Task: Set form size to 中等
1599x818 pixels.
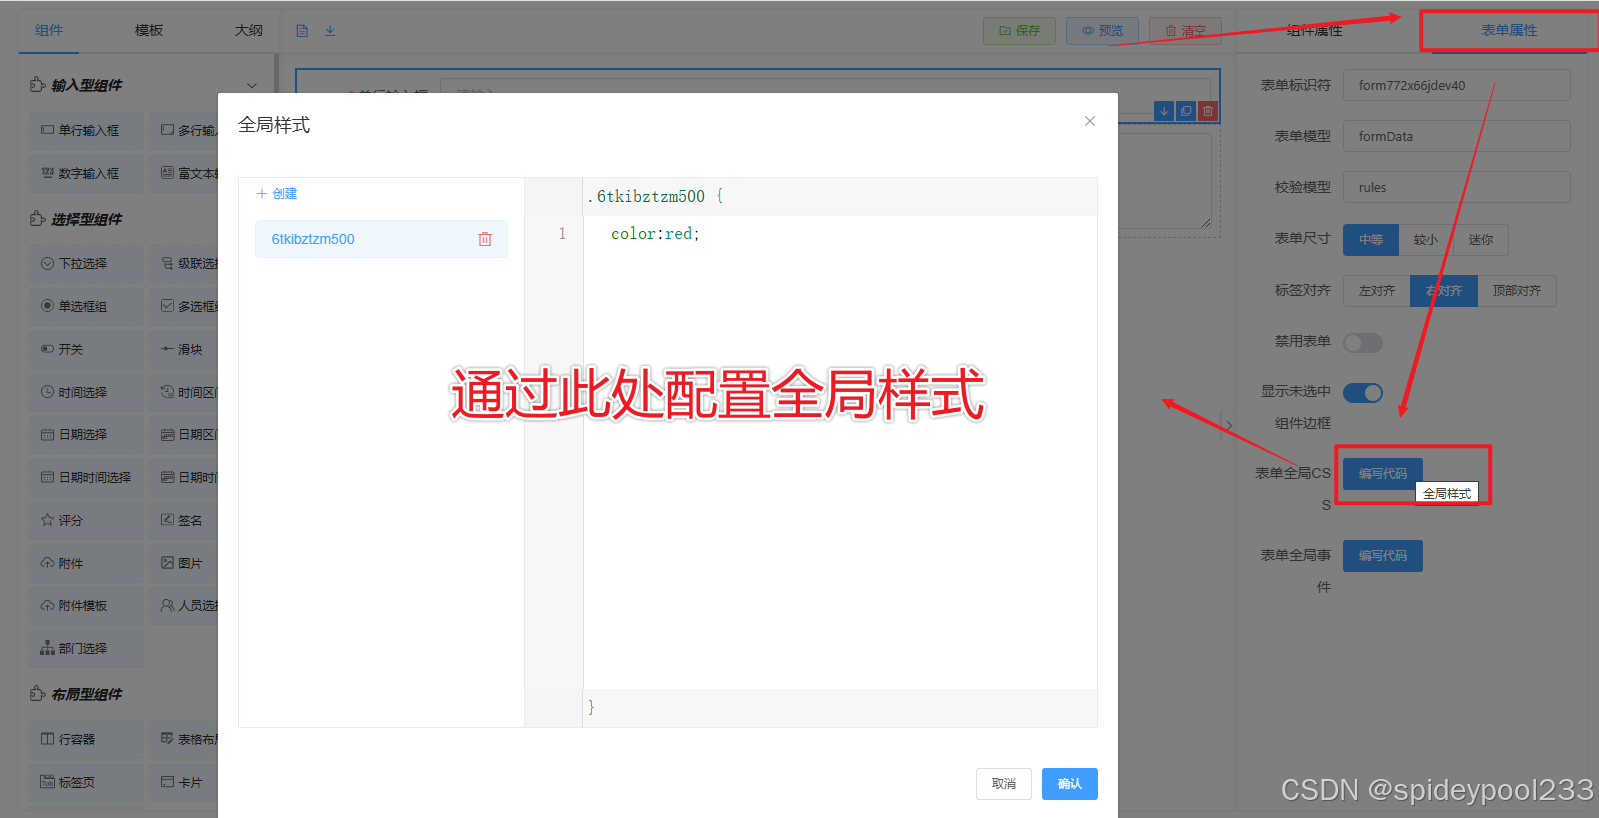Action: (x=1371, y=239)
